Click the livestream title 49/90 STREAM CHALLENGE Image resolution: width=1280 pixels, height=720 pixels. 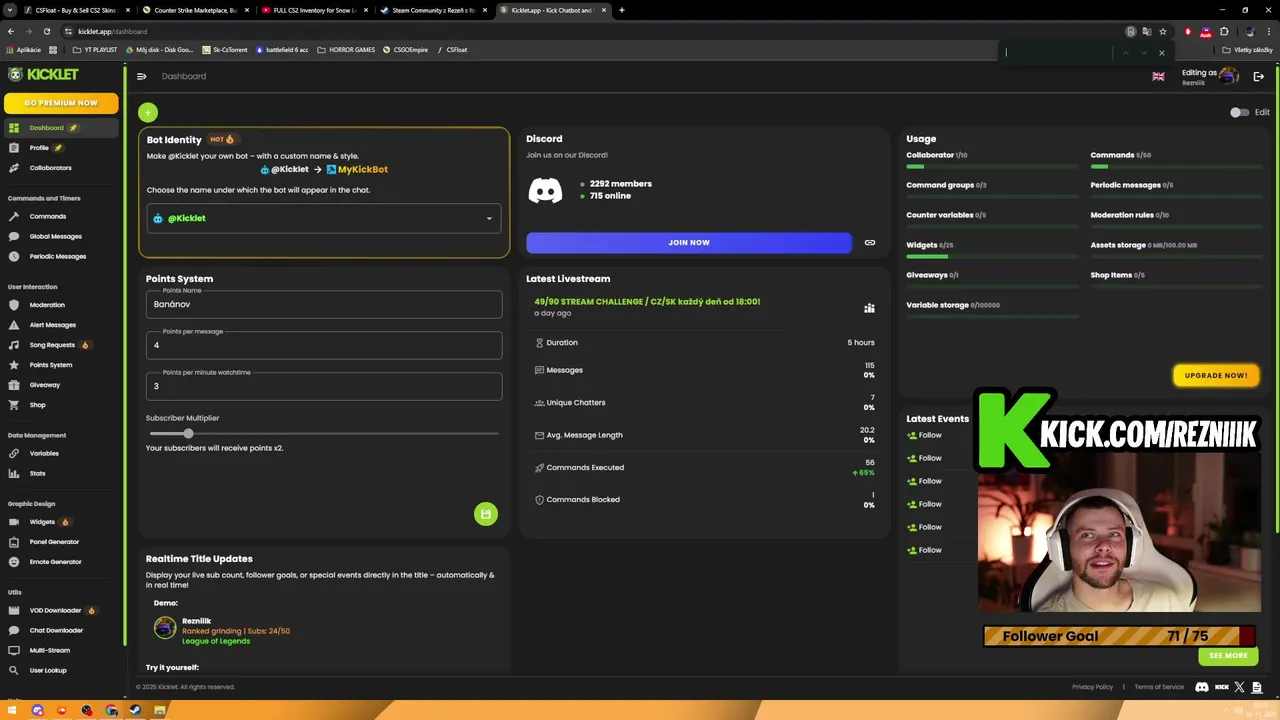tap(647, 301)
